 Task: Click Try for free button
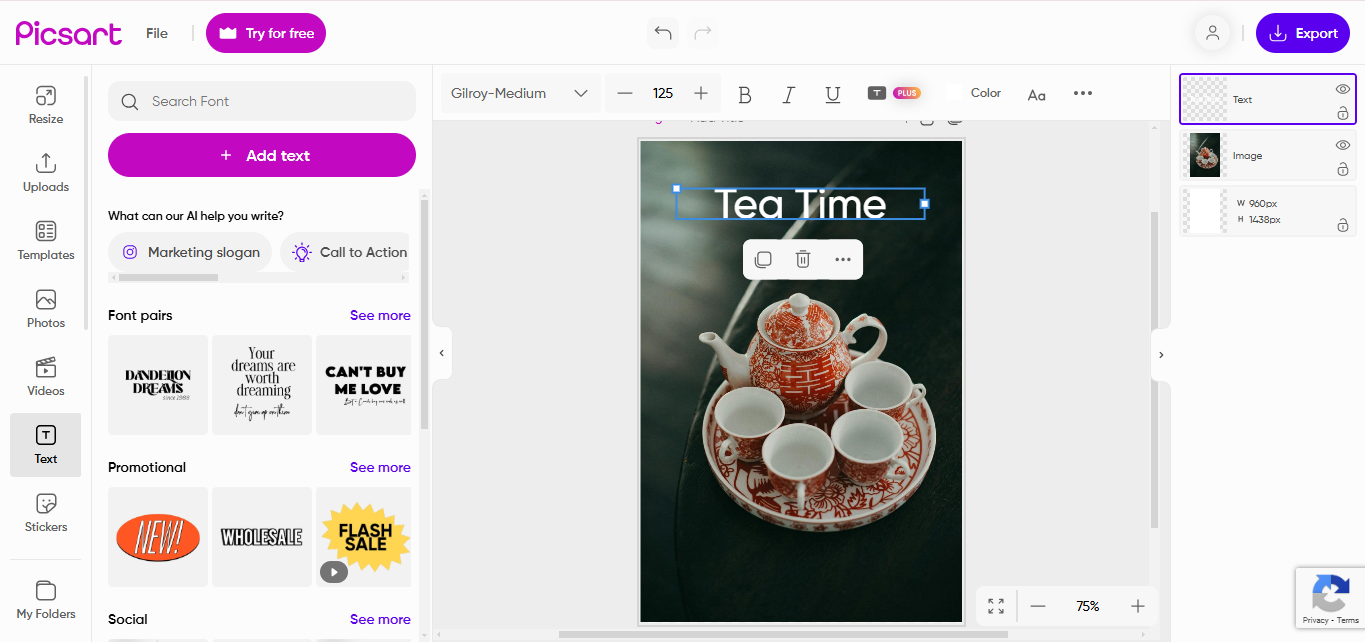pos(266,33)
